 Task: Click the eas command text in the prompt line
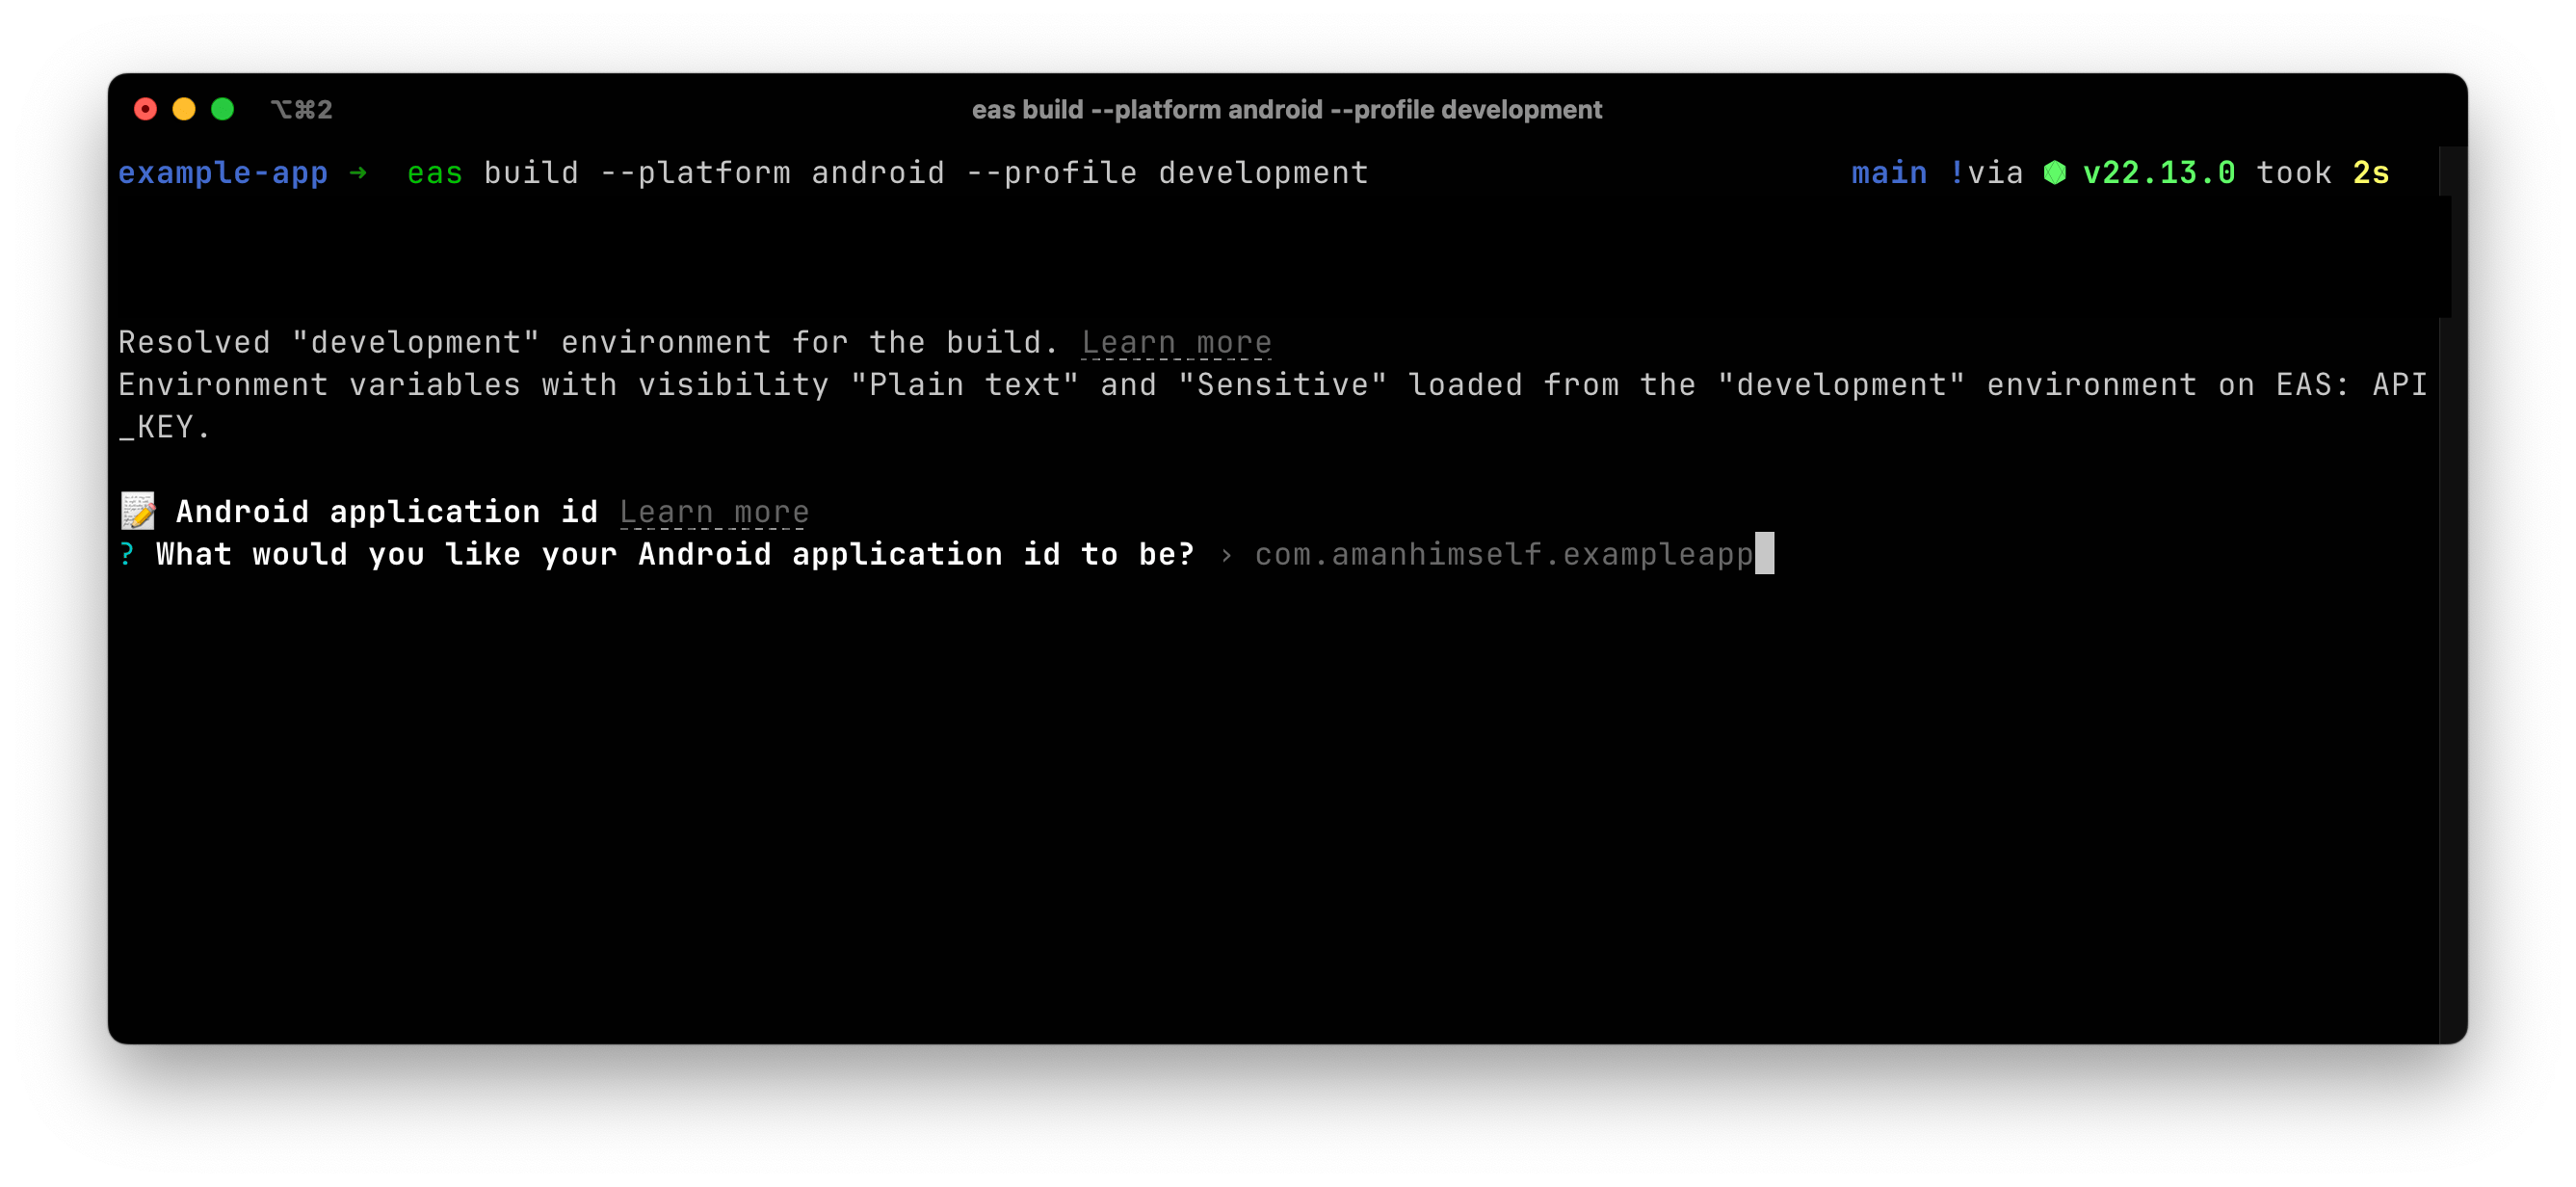coord(434,172)
